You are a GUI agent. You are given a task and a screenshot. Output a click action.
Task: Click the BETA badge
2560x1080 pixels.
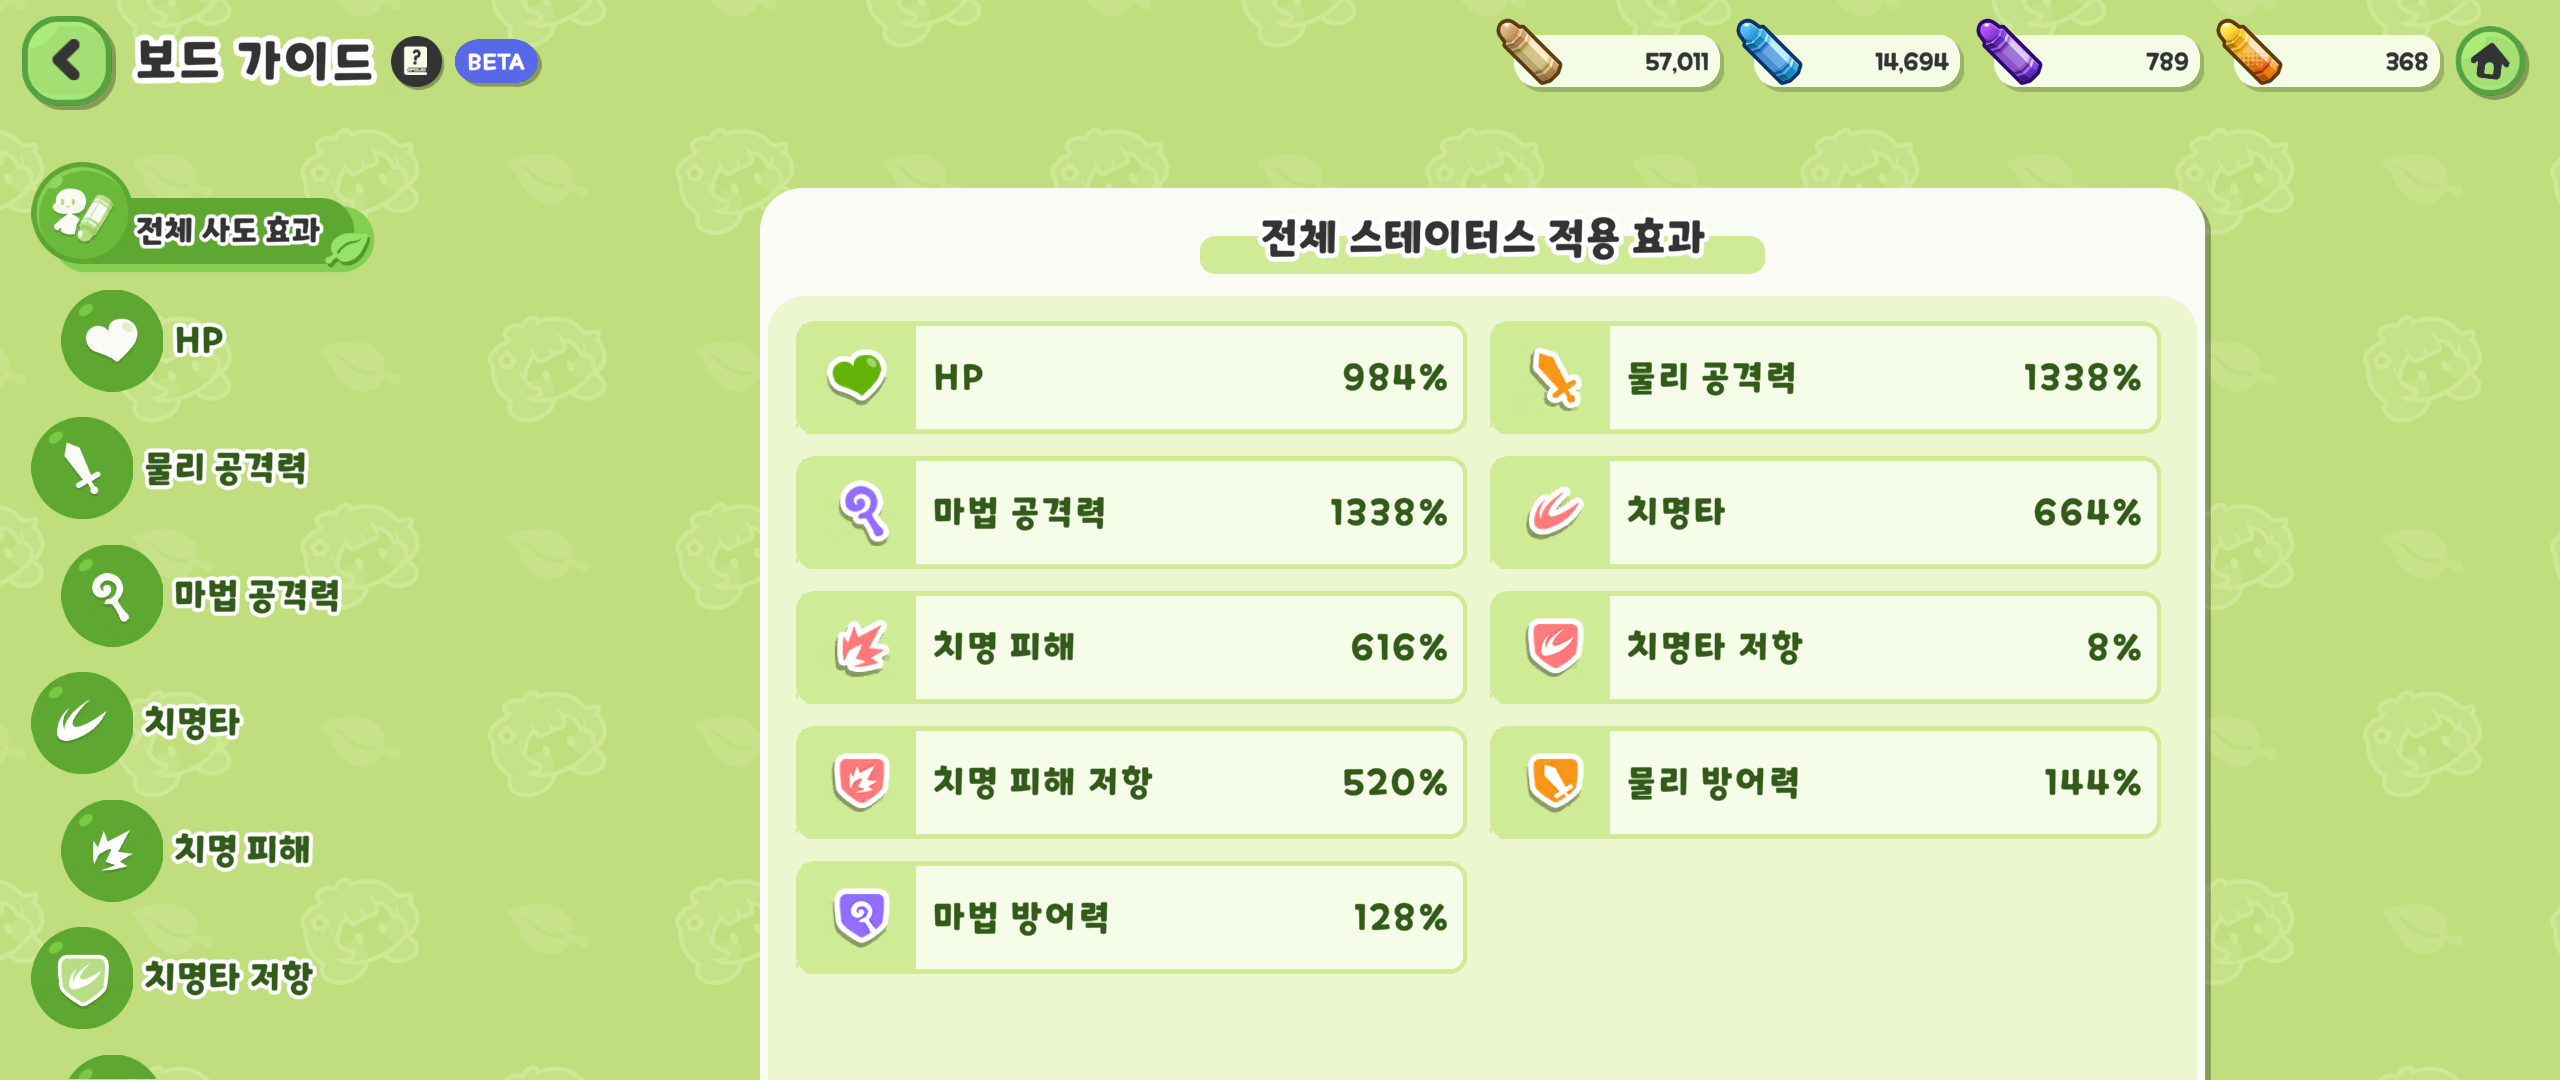tap(496, 62)
